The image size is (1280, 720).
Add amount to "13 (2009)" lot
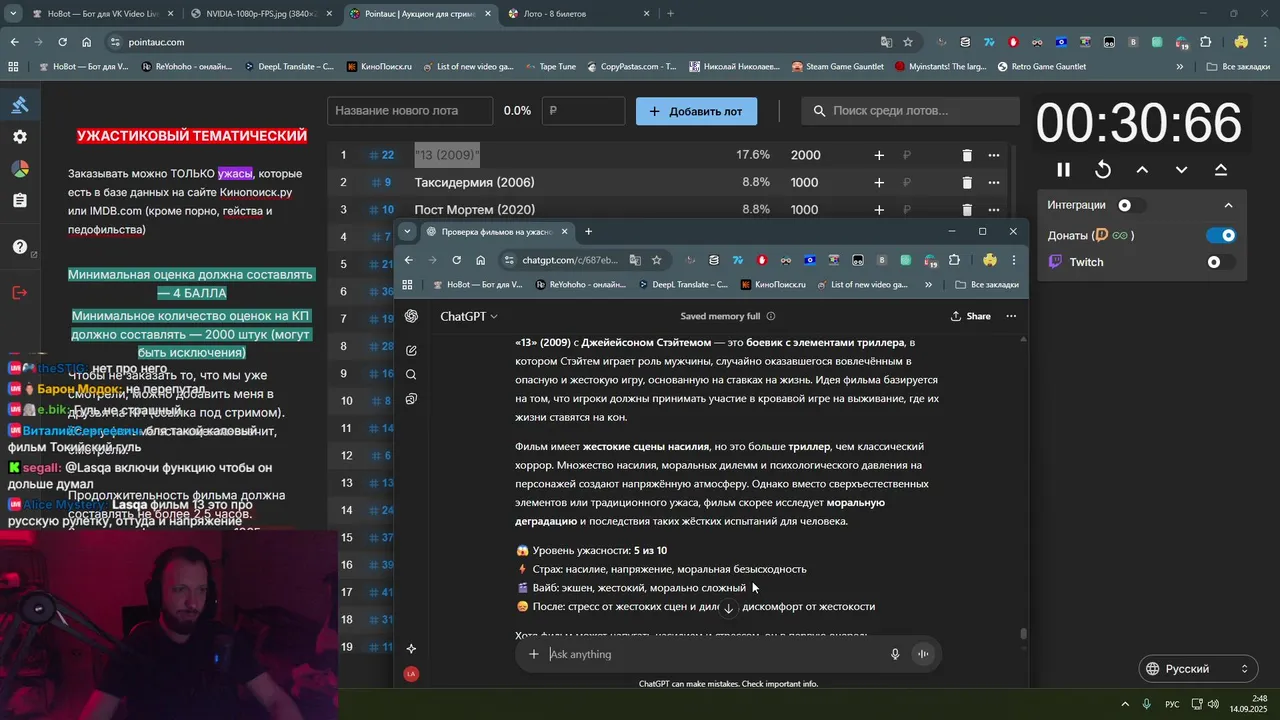(879, 155)
